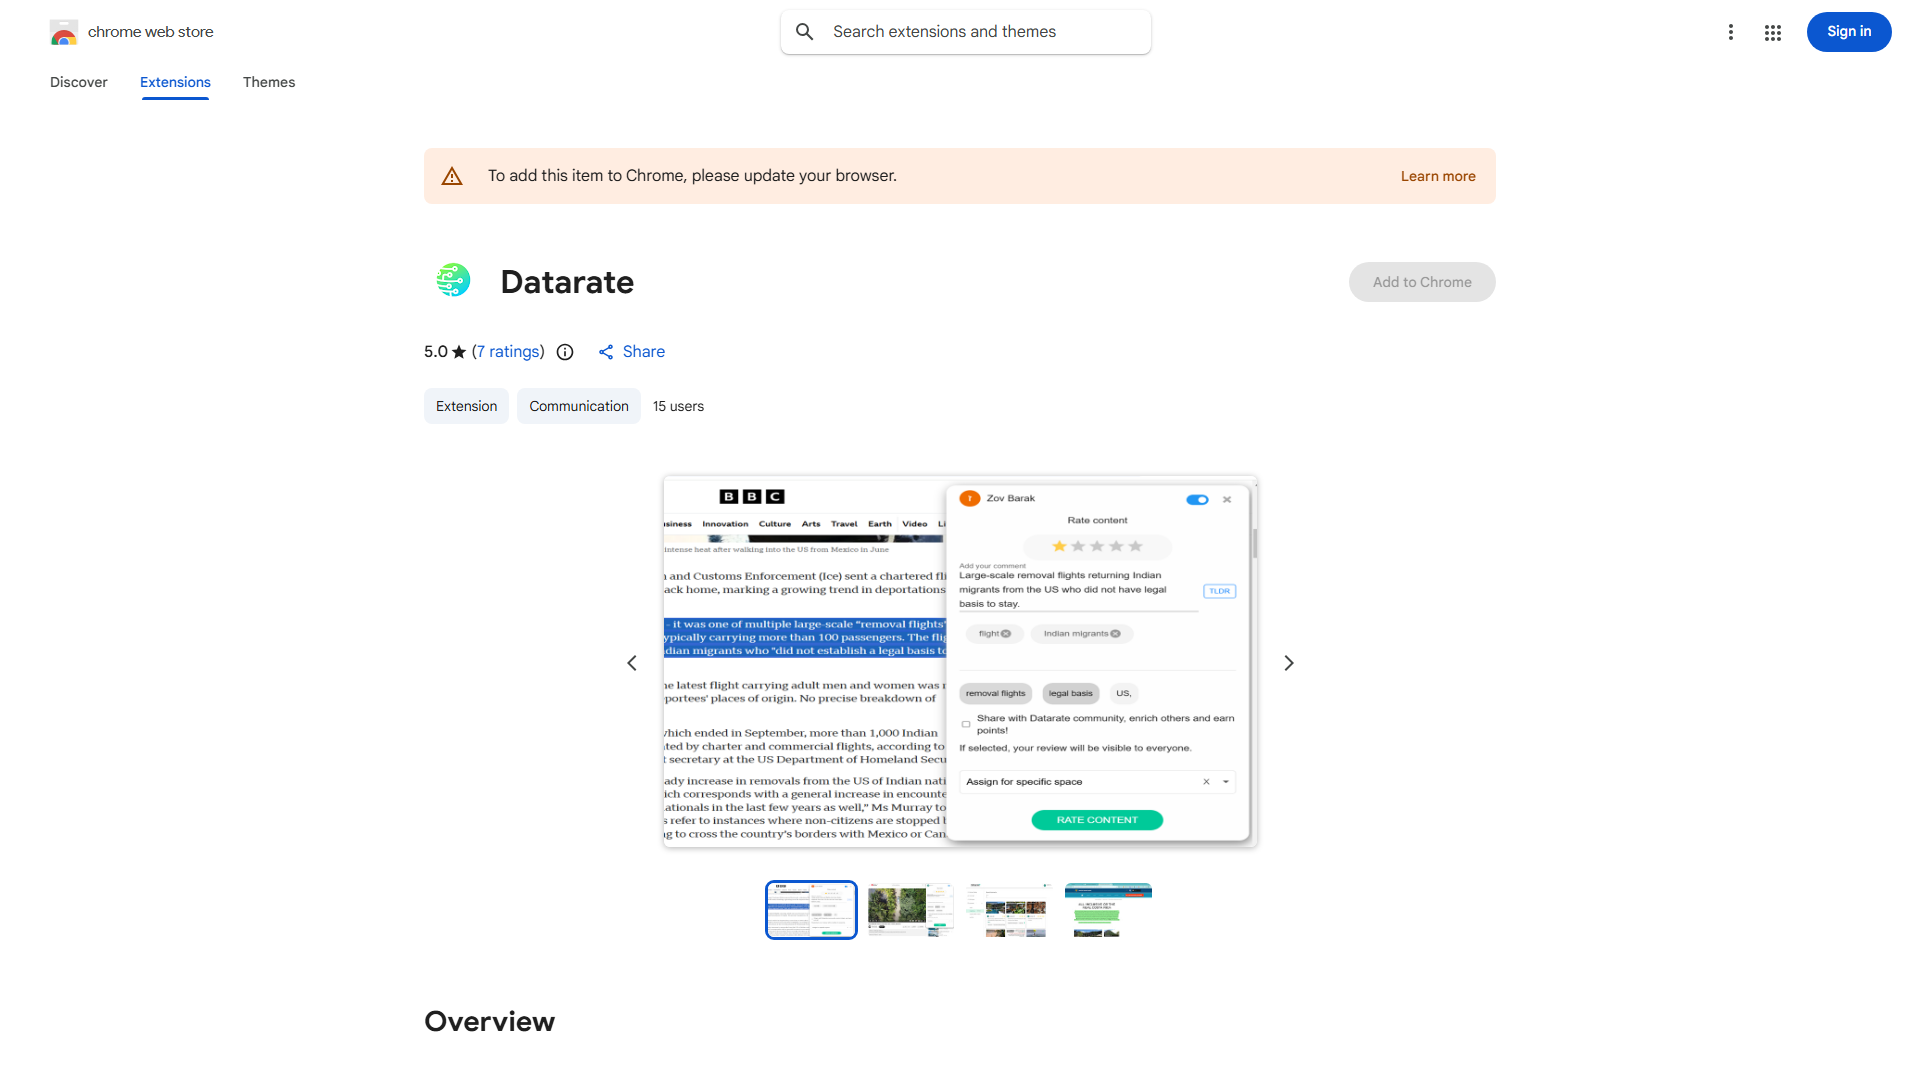The width and height of the screenshot is (1920, 1080).
Task: Click the search magnifier icon
Action: coord(805,31)
